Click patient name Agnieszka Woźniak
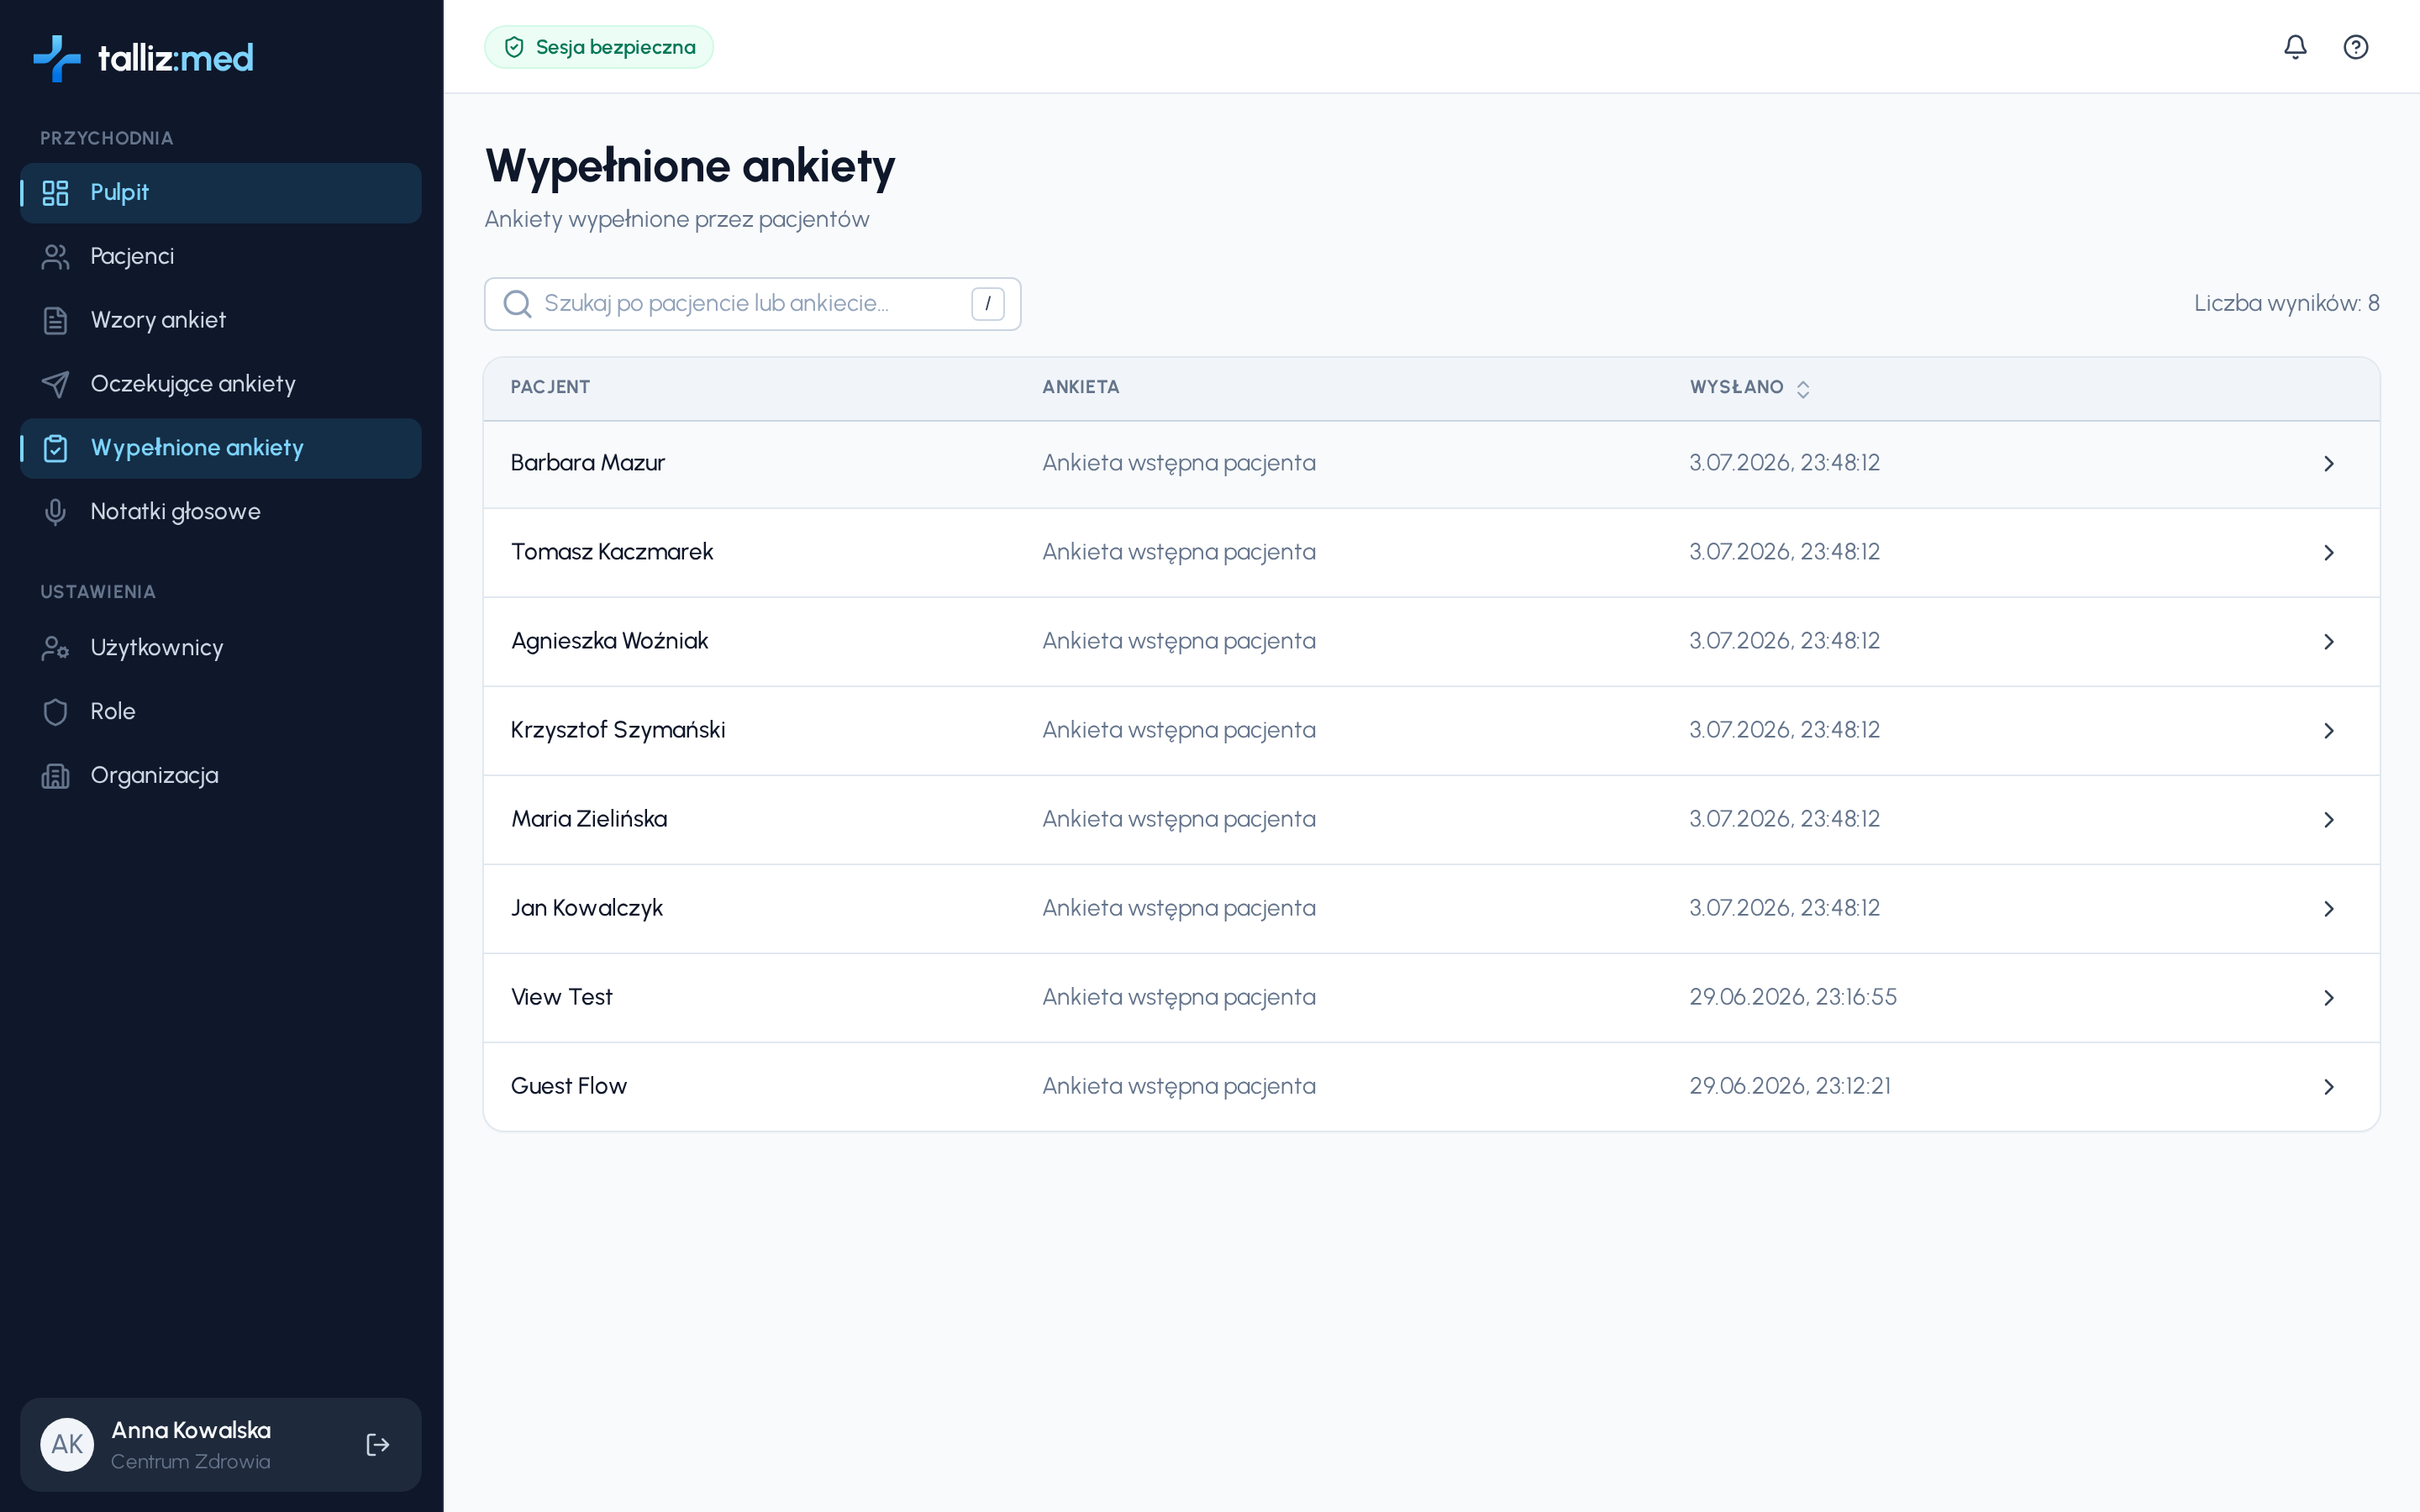 (x=609, y=641)
